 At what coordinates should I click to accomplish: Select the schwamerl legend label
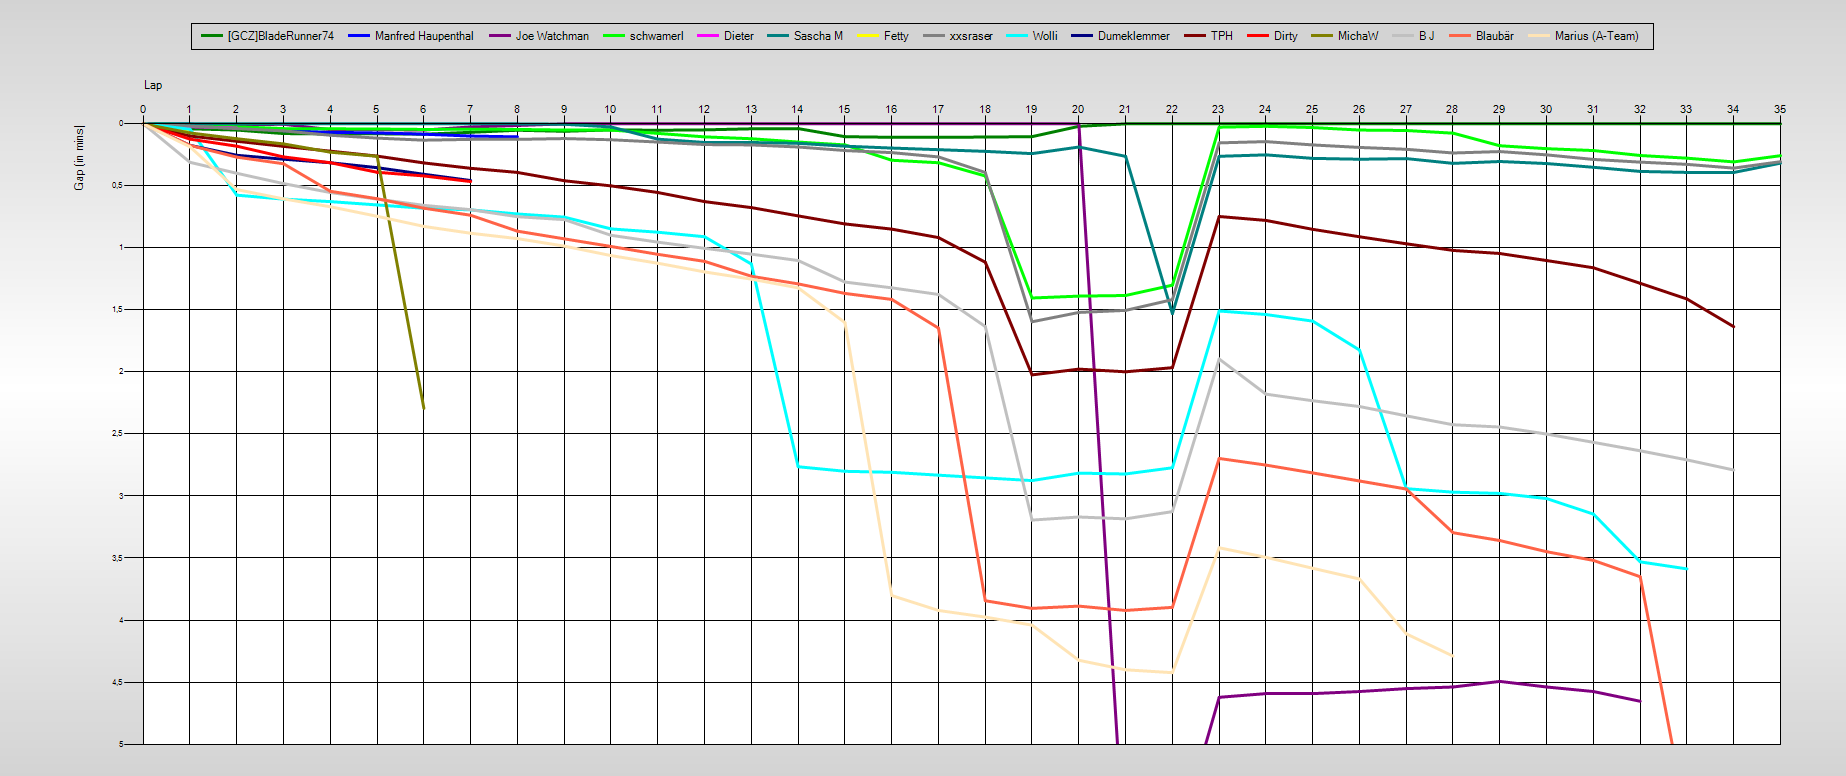coord(657,36)
